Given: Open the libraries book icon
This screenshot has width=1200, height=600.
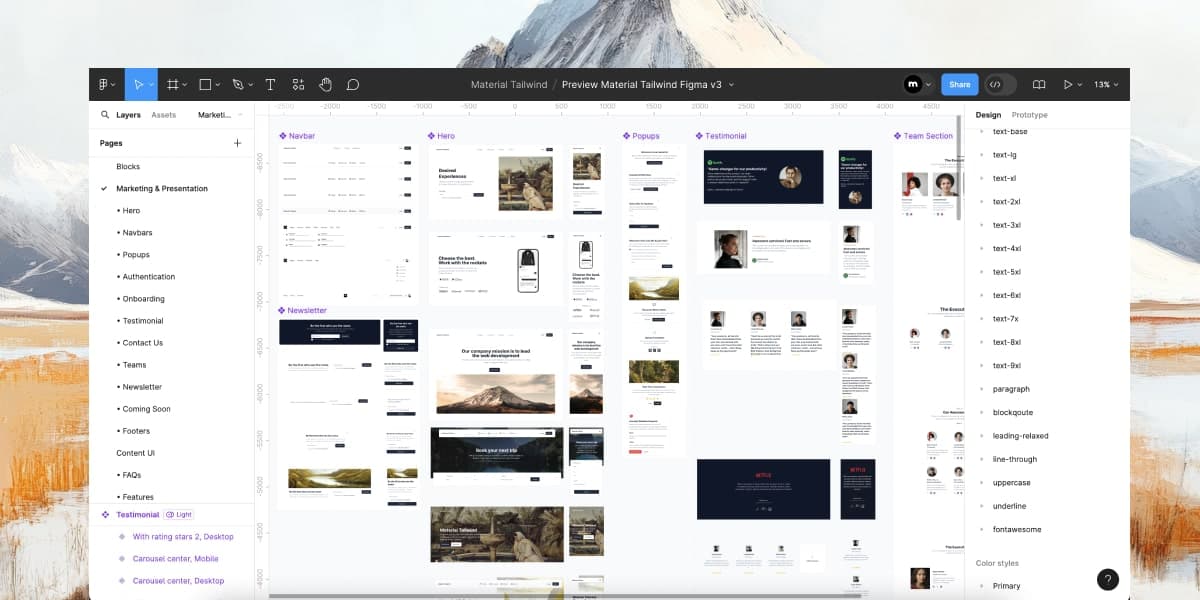Looking at the screenshot, I should (x=1039, y=85).
